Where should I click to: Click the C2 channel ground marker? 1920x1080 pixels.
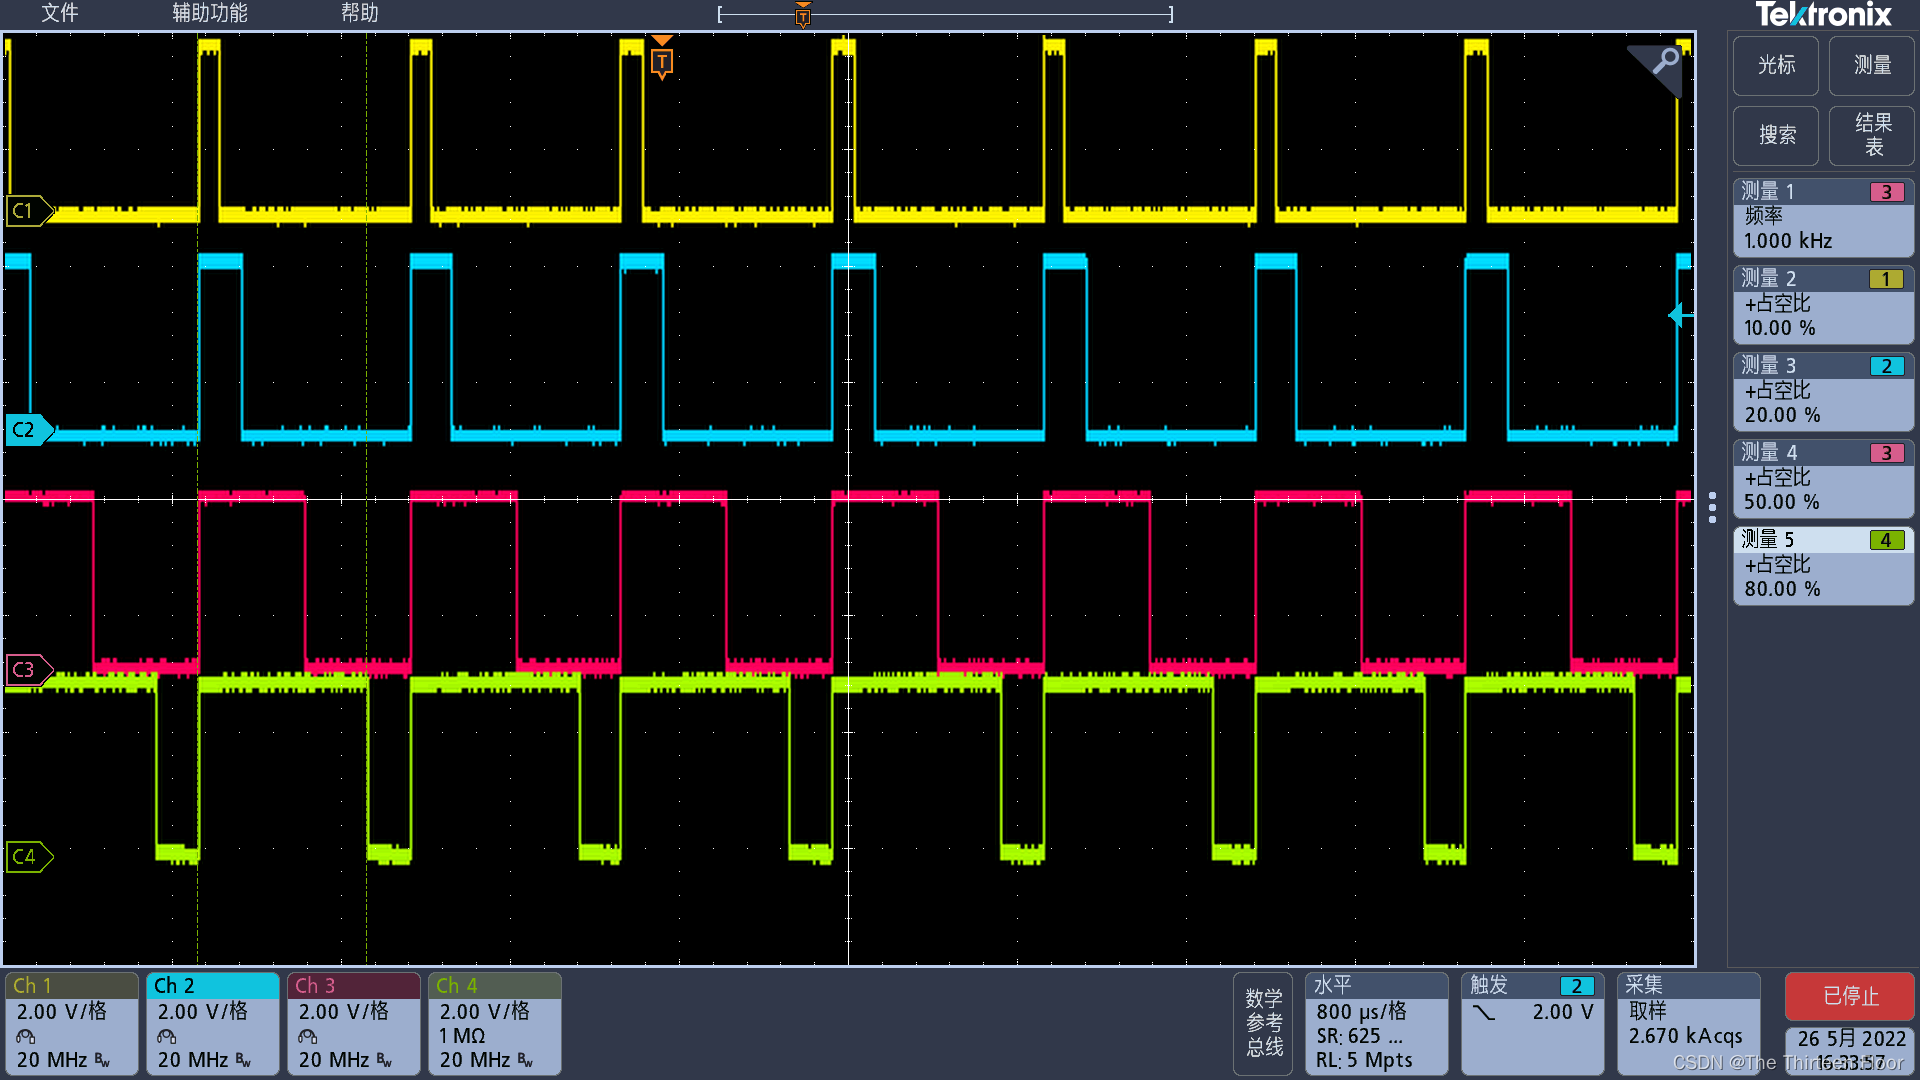coord(26,430)
